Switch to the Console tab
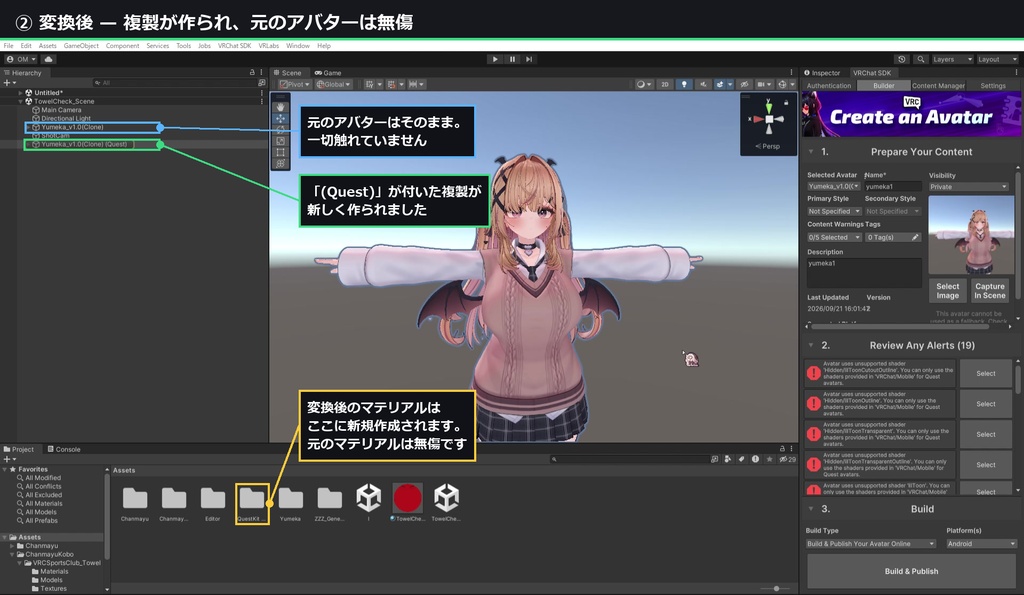1024x595 pixels. (64, 449)
